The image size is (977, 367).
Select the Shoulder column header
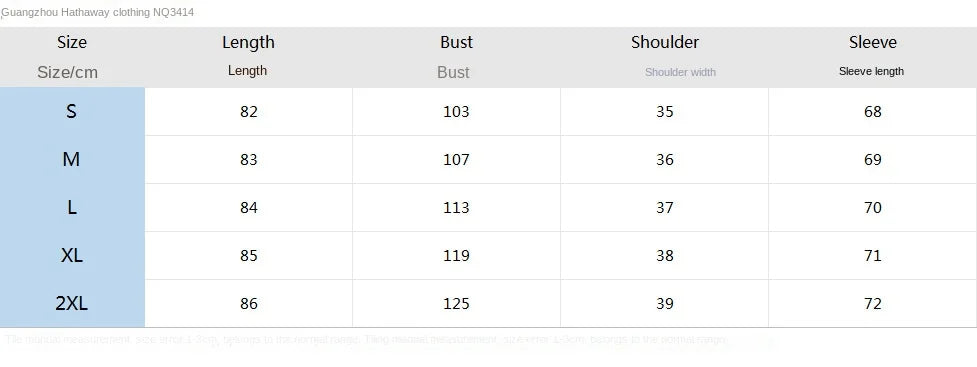point(664,42)
